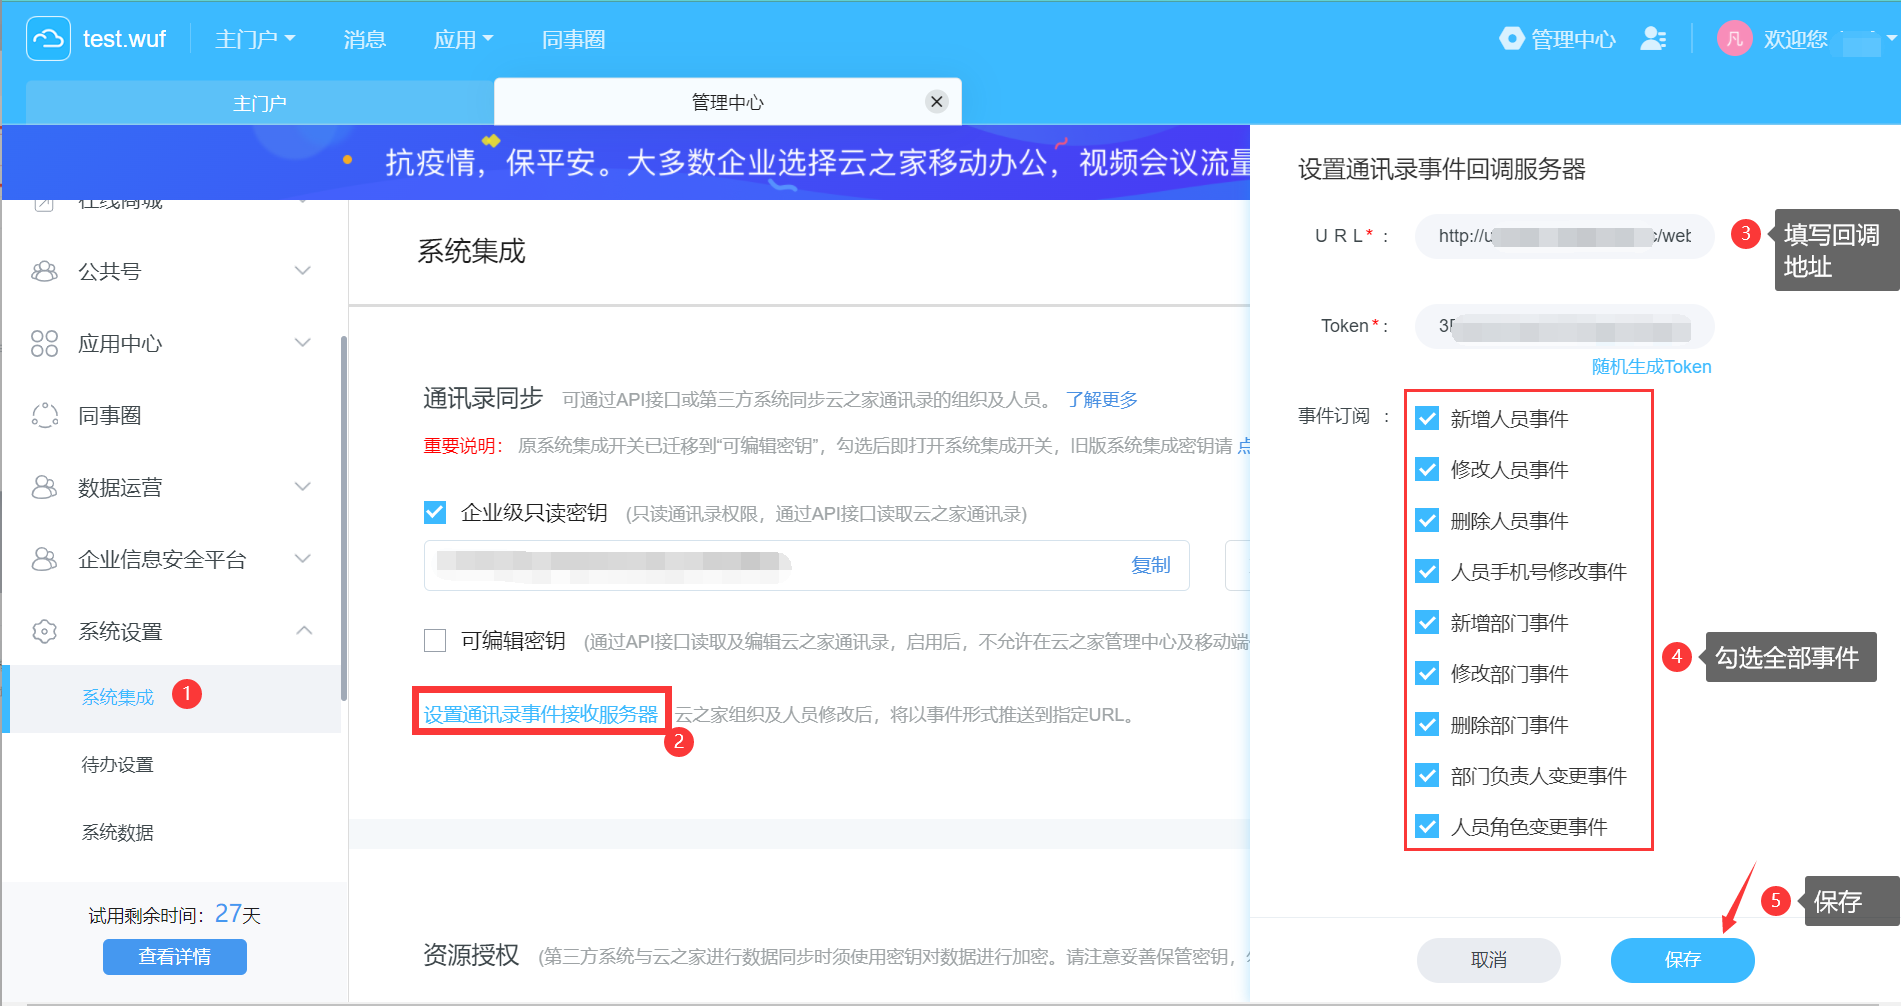Click the 同事圈 sidebar icon
The width and height of the screenshot is (1901, 1006).
tap(45, 416)
